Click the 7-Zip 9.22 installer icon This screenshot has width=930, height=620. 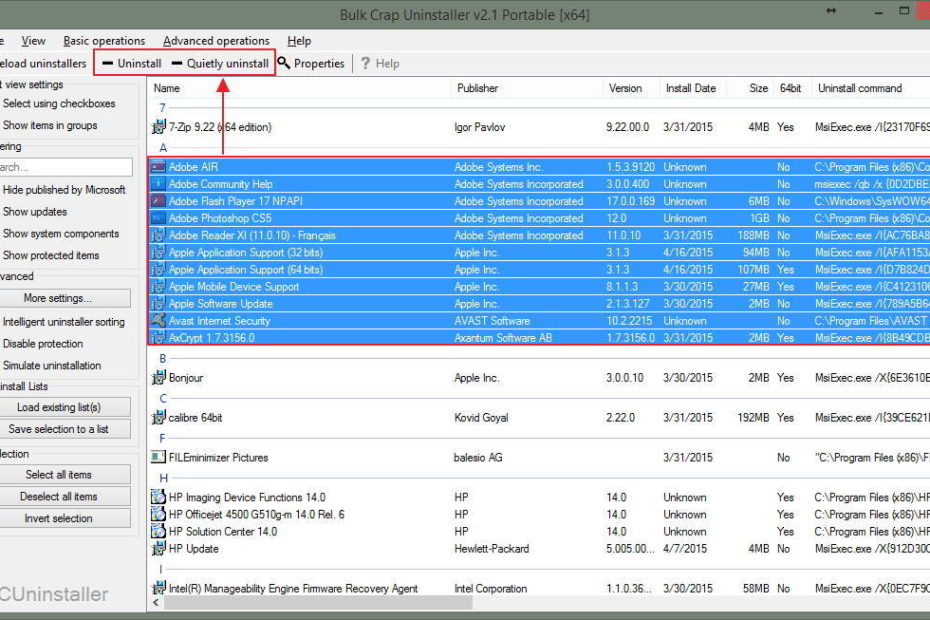(x=158, y=127)
